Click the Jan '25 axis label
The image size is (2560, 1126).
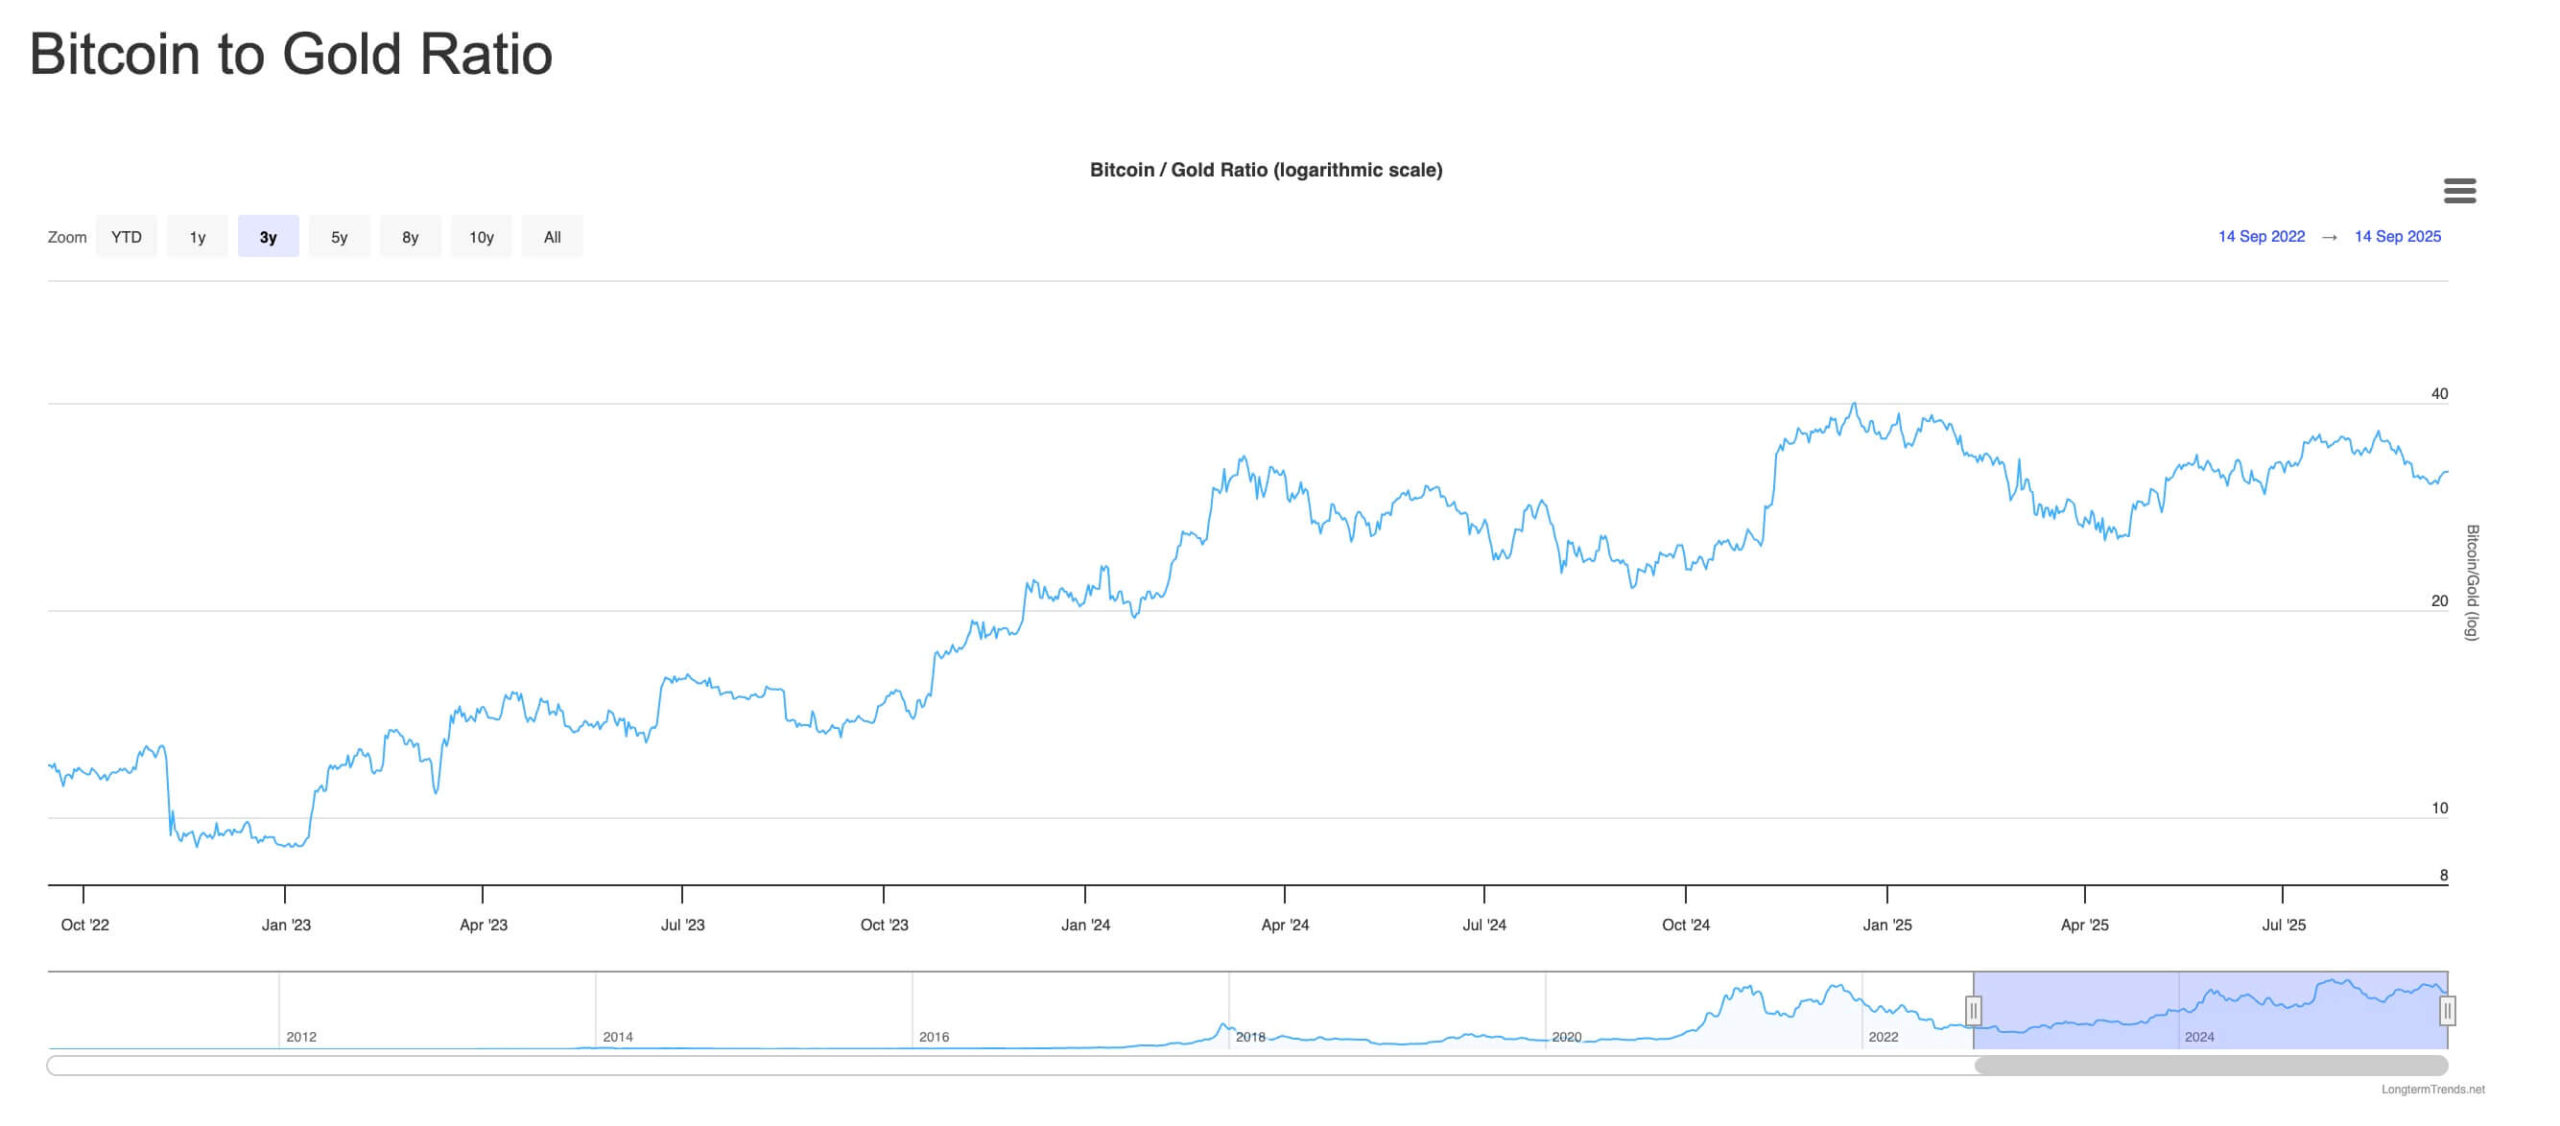click(1887, 925)
